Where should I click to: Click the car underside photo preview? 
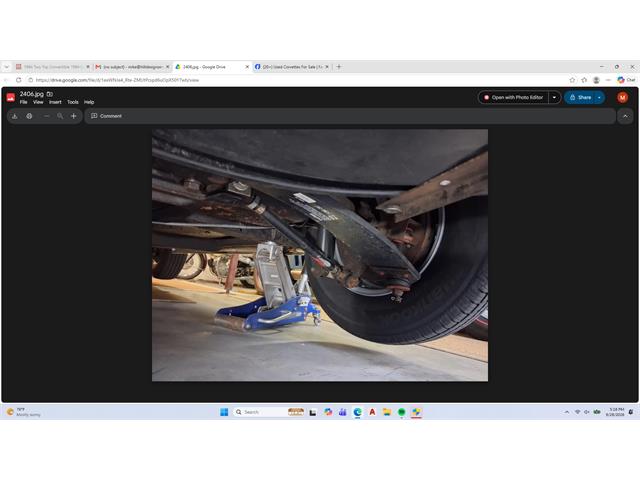tap(320, 255)
